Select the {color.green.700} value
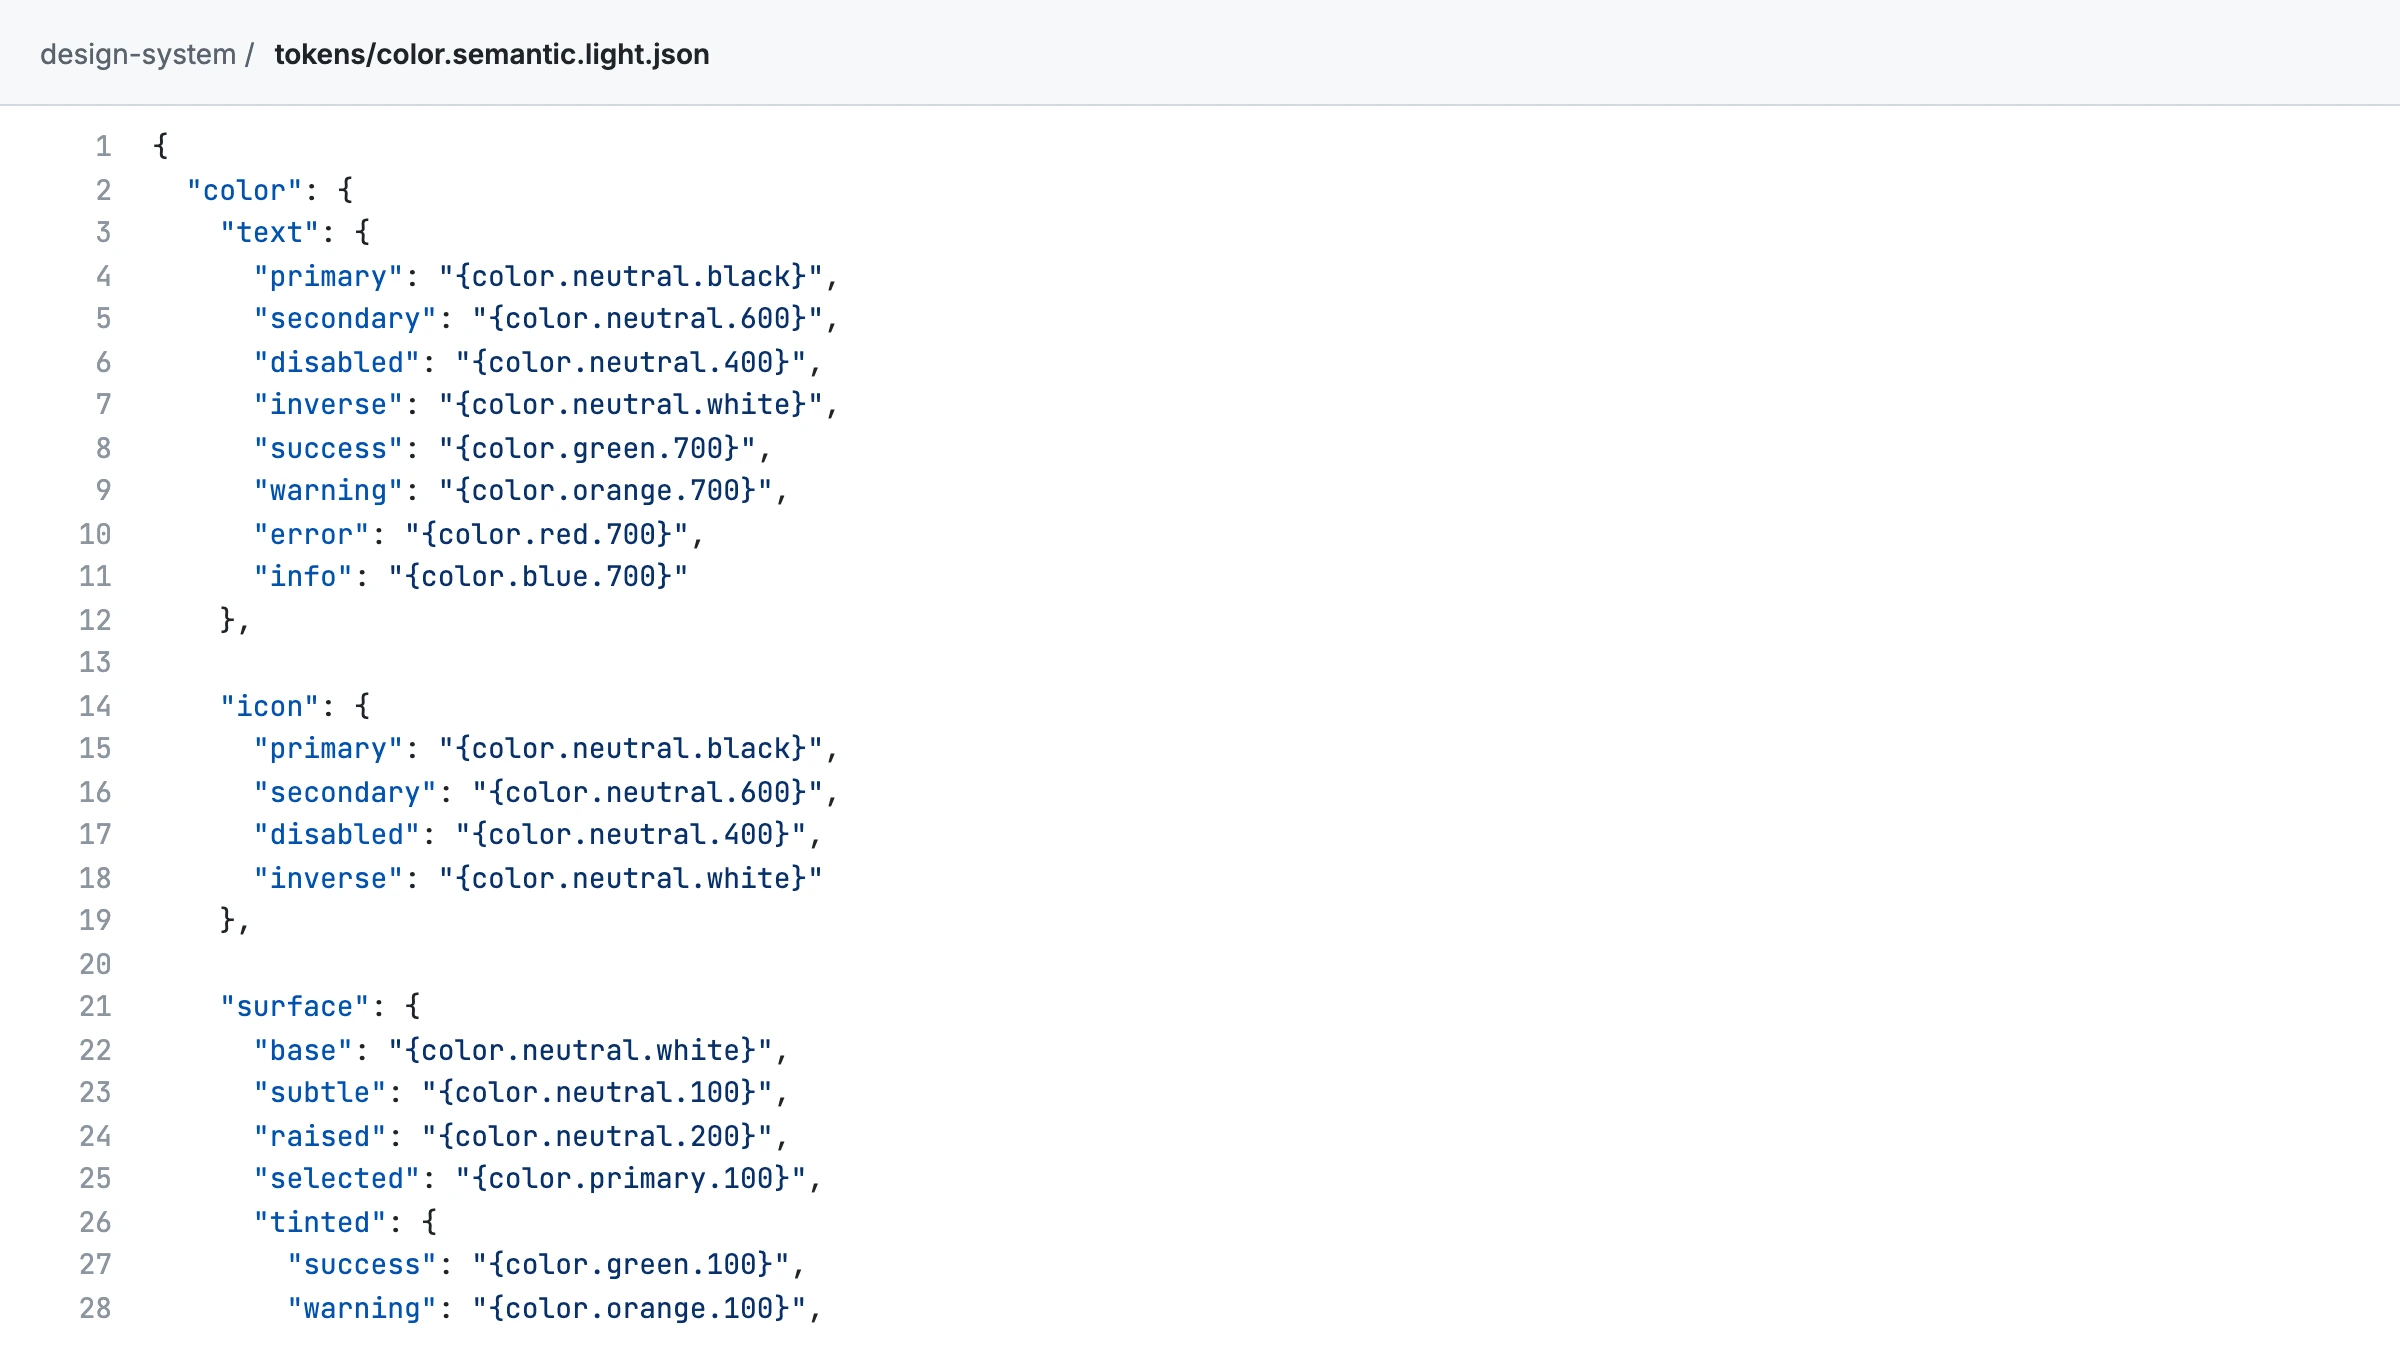The width and height of the screenshot is (2400, 1350). 597,448
